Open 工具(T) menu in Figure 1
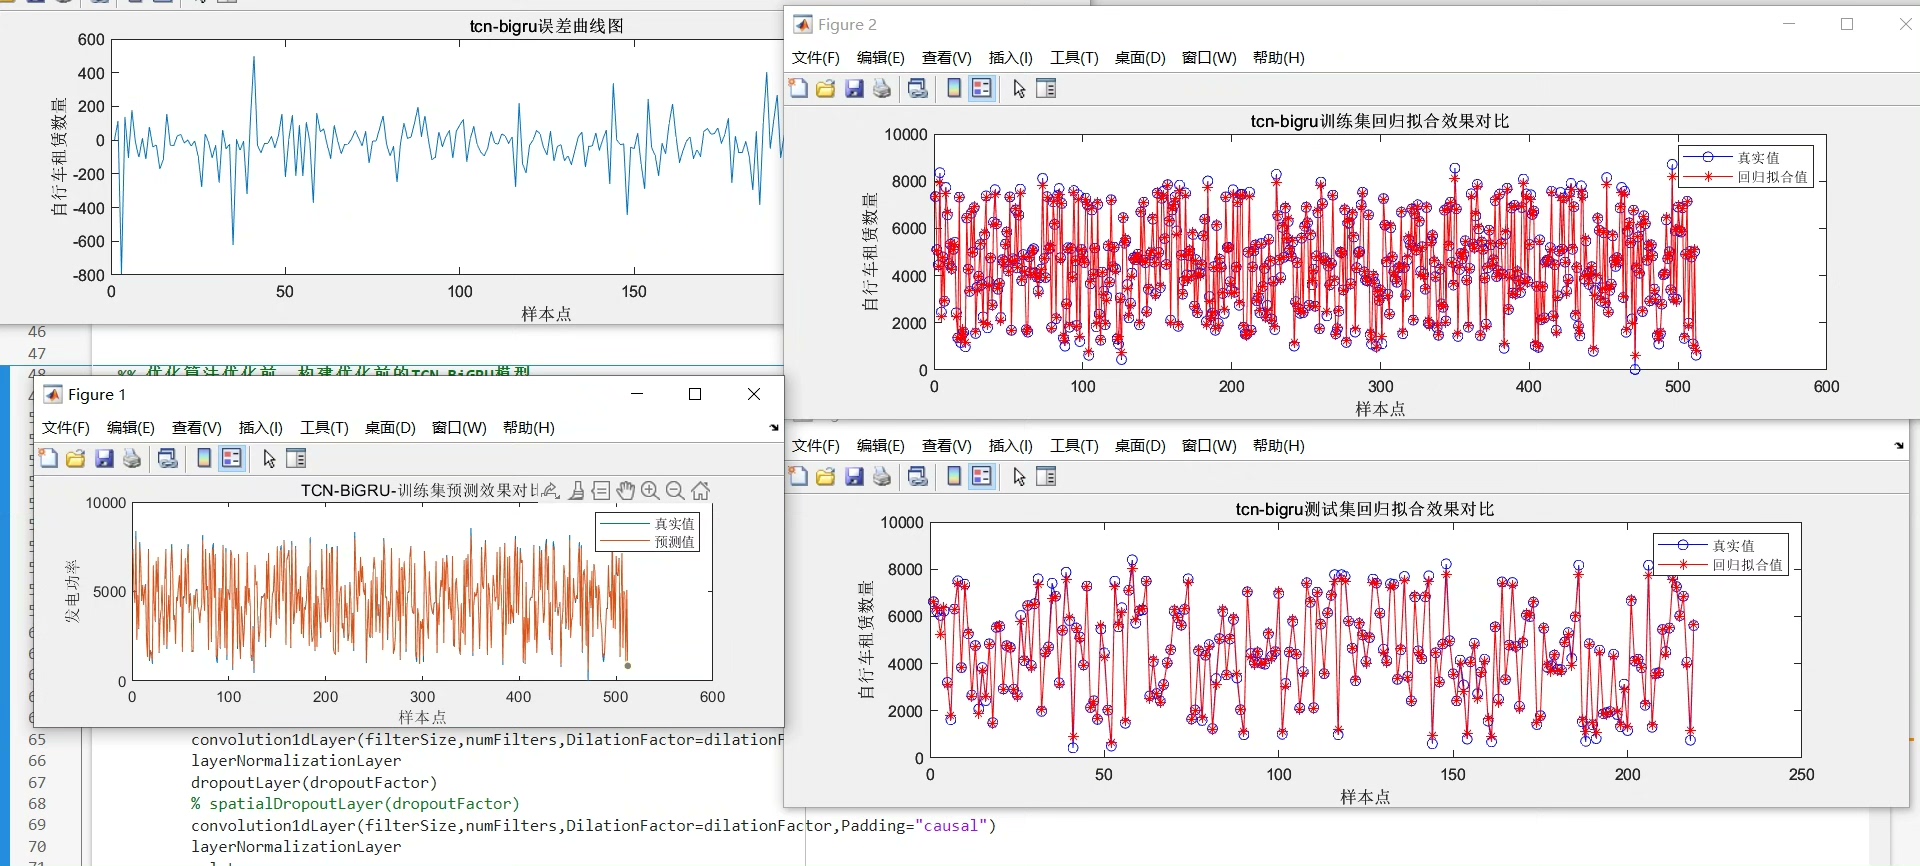Image resolution: width=1920 pixels, height=866 pixels. [325, 427]
